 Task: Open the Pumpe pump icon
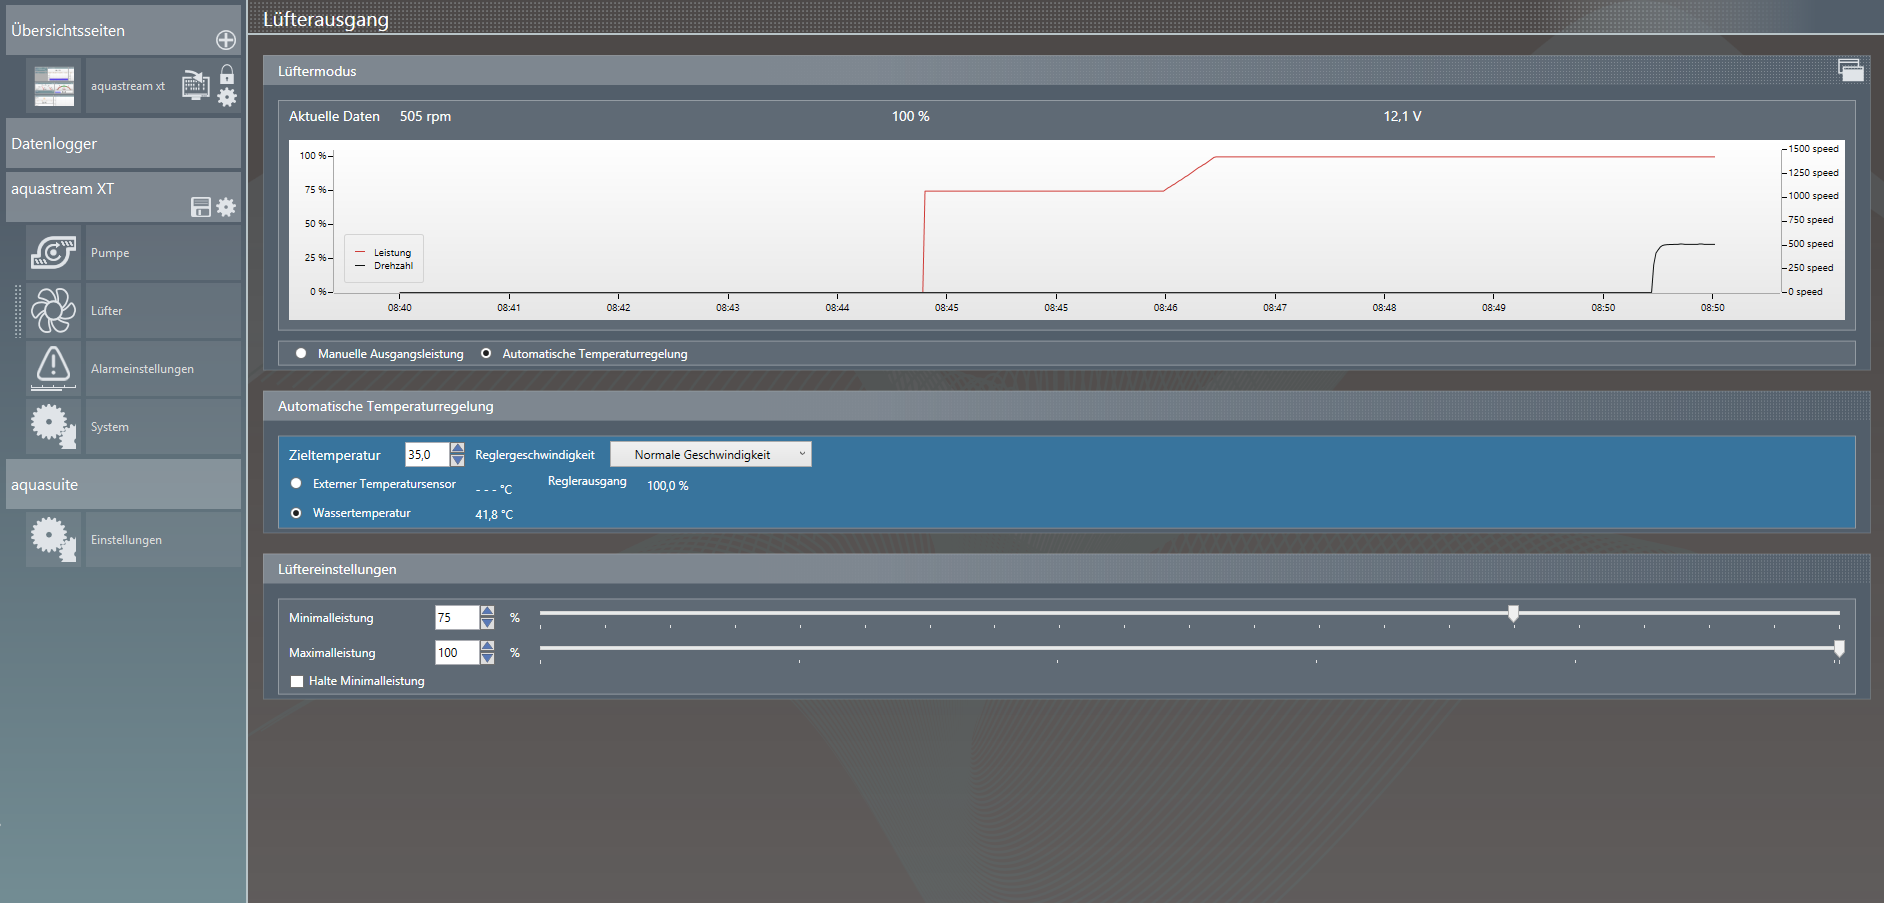(54, 253)
